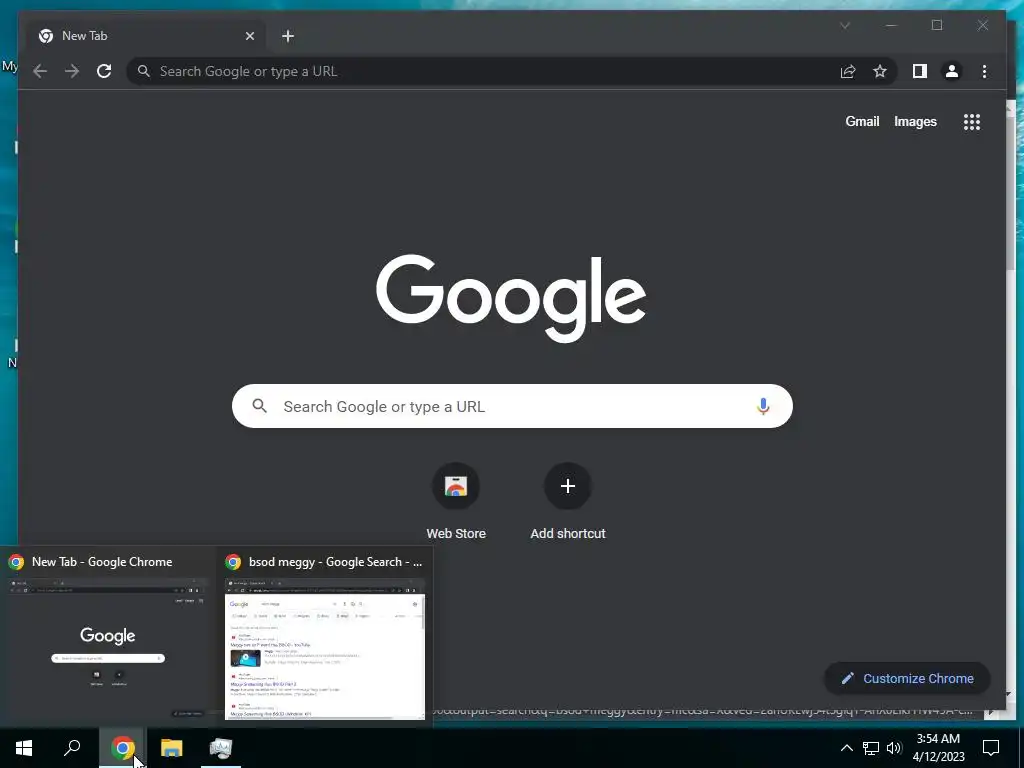
Task: Click the Customize Chrome button
Action: pos(907,679)
